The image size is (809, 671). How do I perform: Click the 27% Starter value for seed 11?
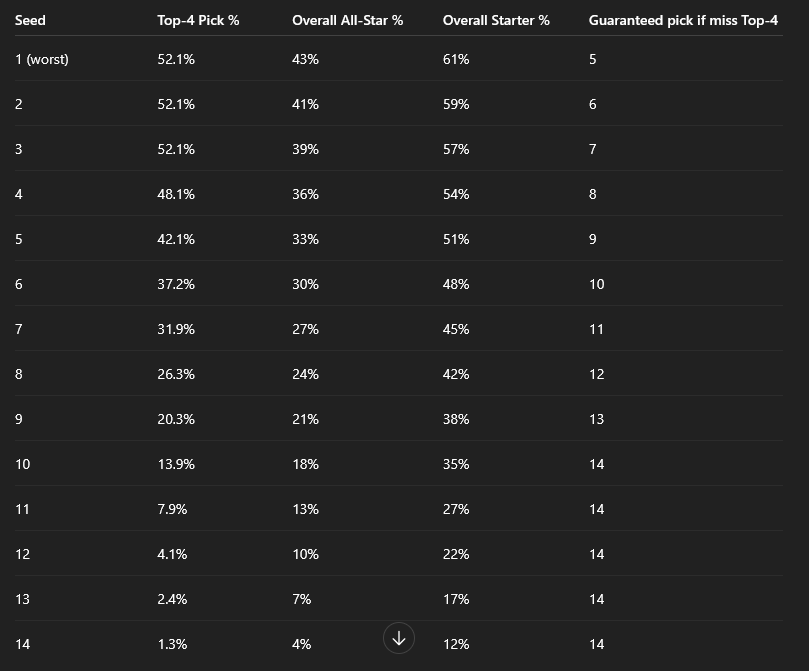(x=456, y=509)
